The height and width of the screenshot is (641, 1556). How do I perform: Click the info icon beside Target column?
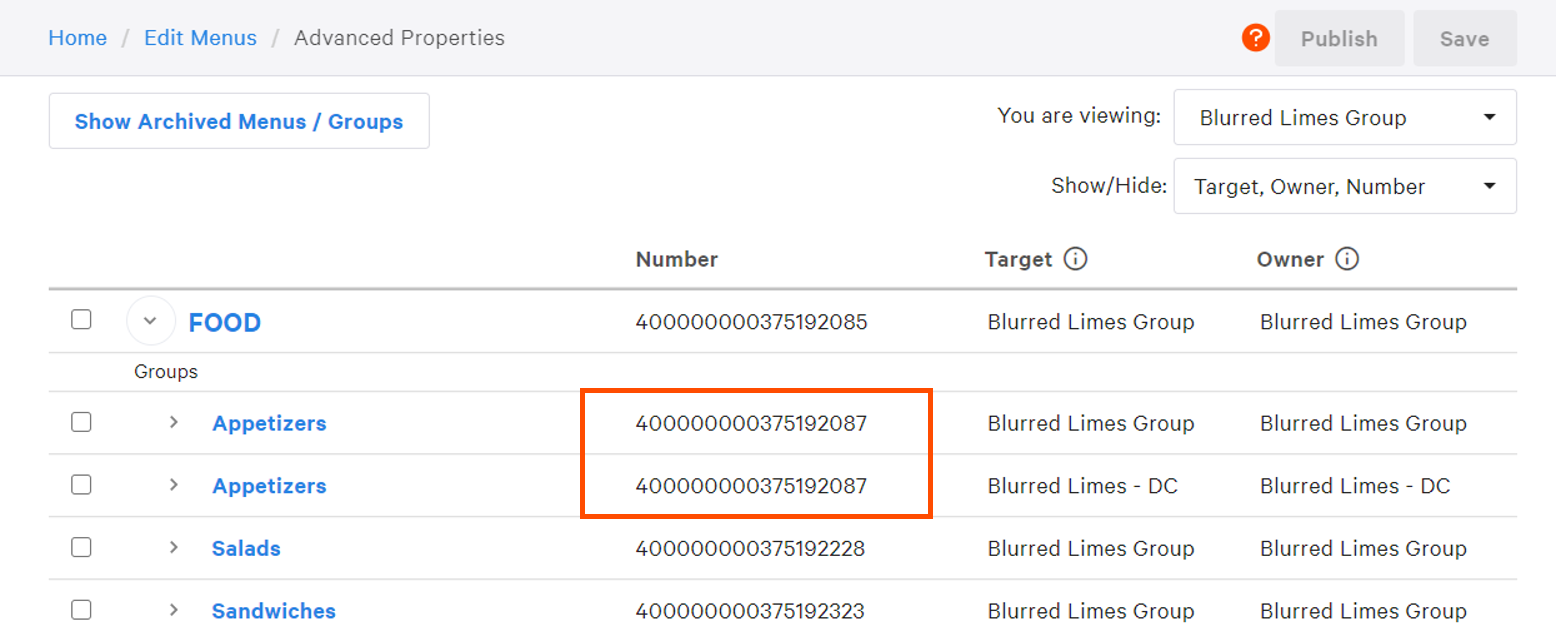tap(1076, 258)
